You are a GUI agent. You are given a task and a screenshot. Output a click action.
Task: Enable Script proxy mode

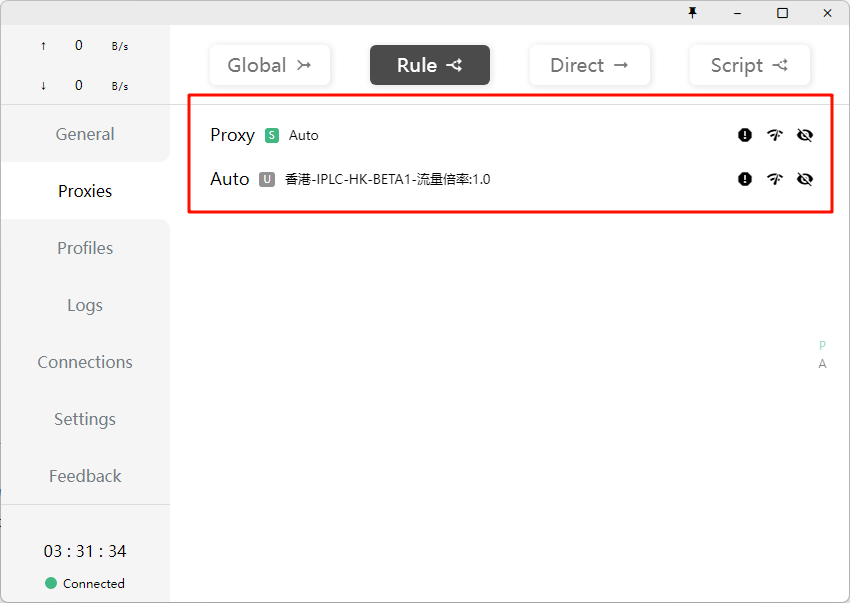click(749, 65)
